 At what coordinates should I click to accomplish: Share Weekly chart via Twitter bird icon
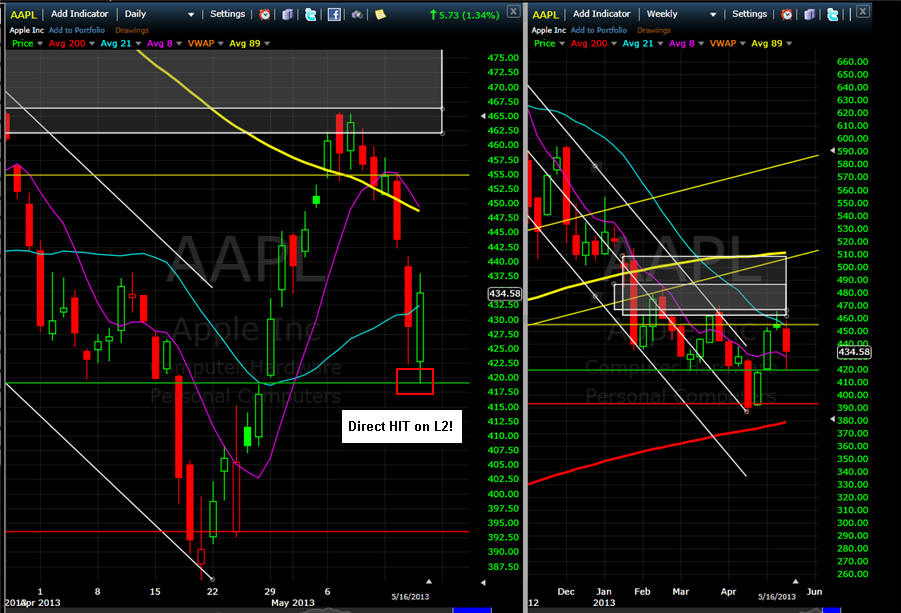(833, 14)
